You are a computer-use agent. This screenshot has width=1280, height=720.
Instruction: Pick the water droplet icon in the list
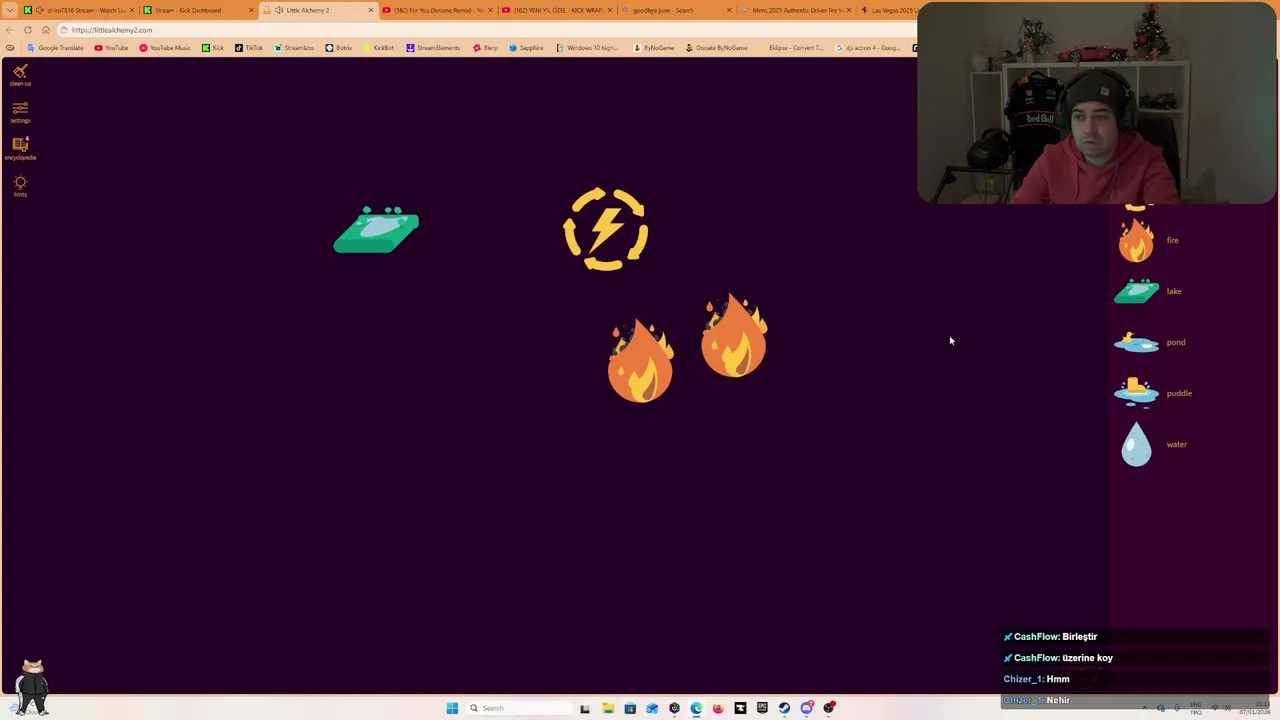coord(1136,444)
